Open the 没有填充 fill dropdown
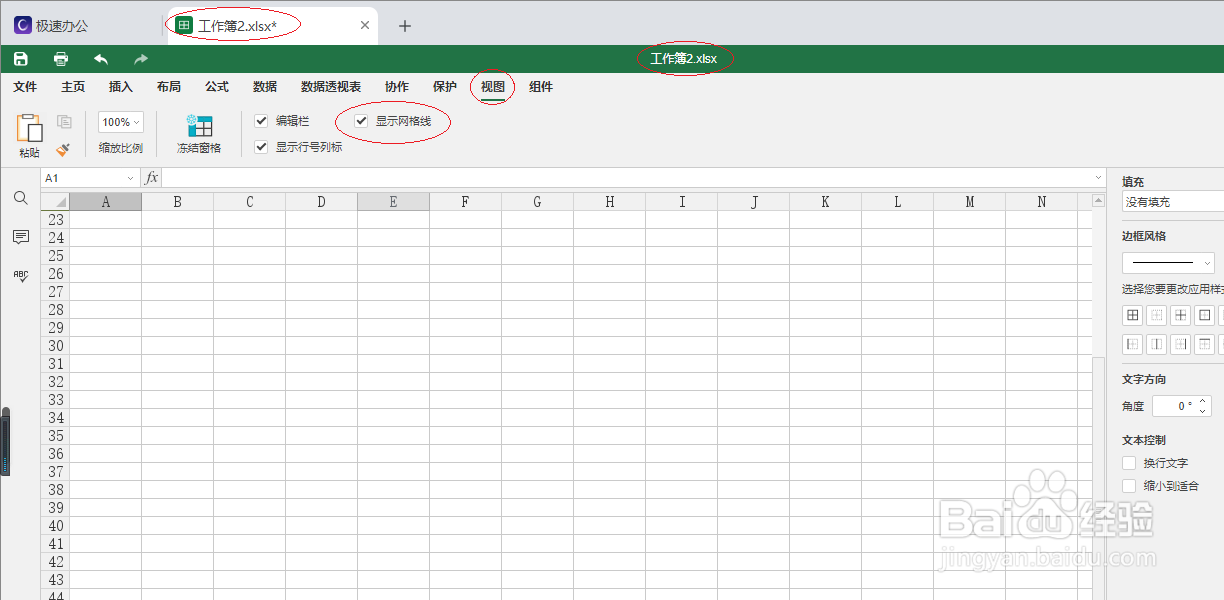 pos(1173,202)
